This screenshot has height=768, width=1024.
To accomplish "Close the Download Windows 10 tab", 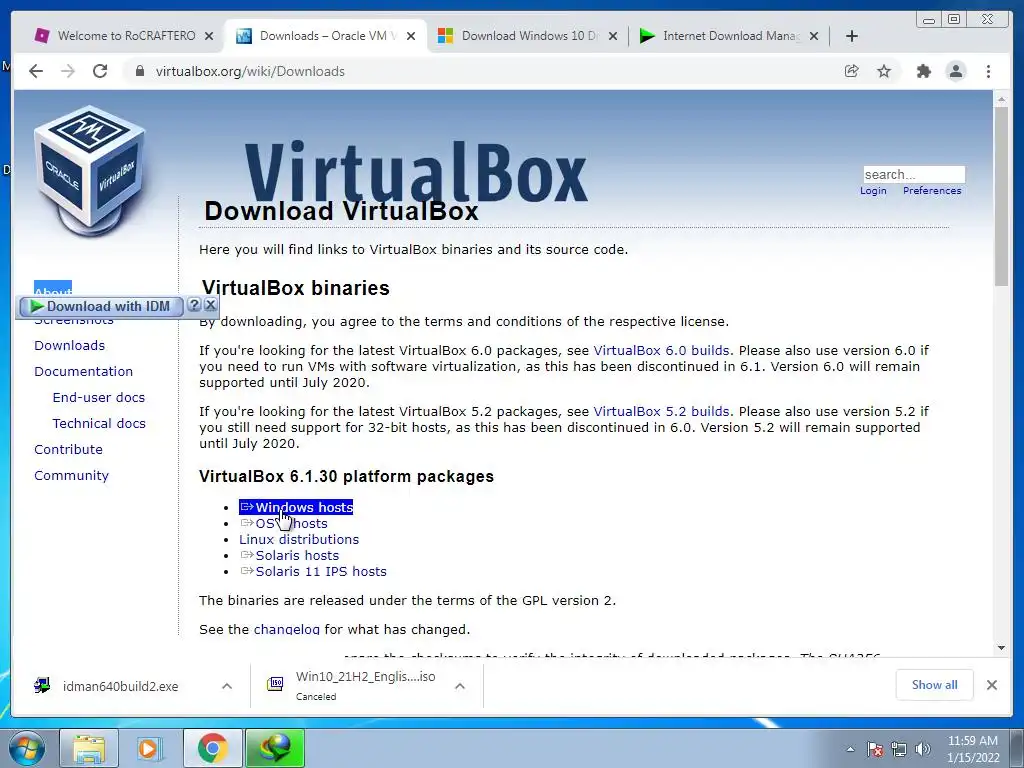I will coord(613,36).
